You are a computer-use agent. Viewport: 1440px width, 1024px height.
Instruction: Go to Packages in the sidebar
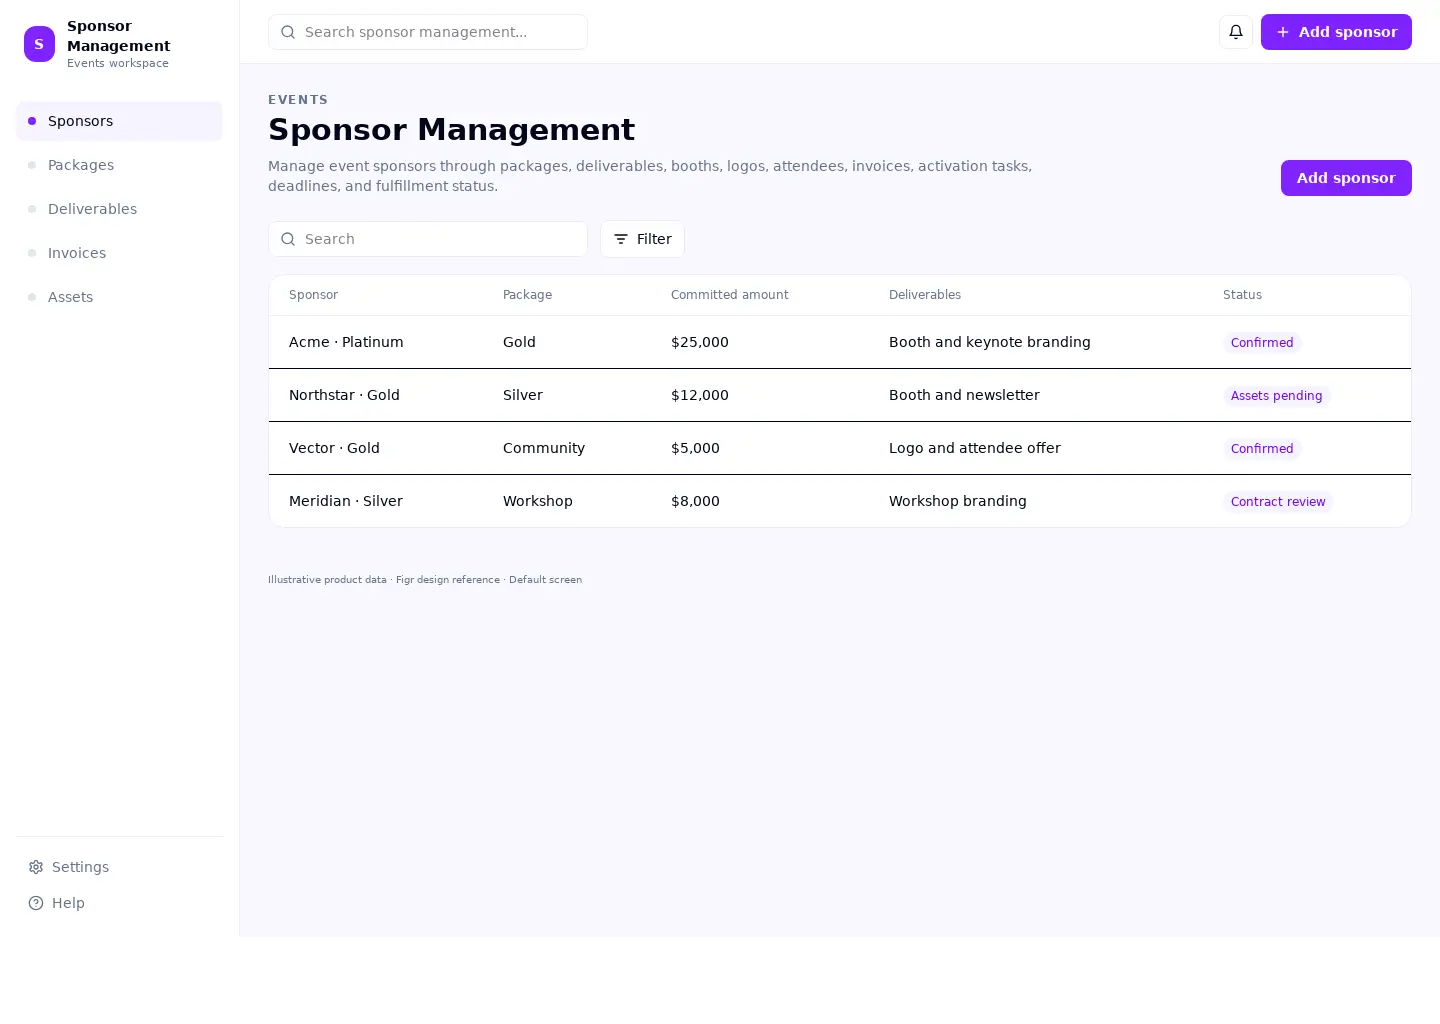[x=119, y=165]
